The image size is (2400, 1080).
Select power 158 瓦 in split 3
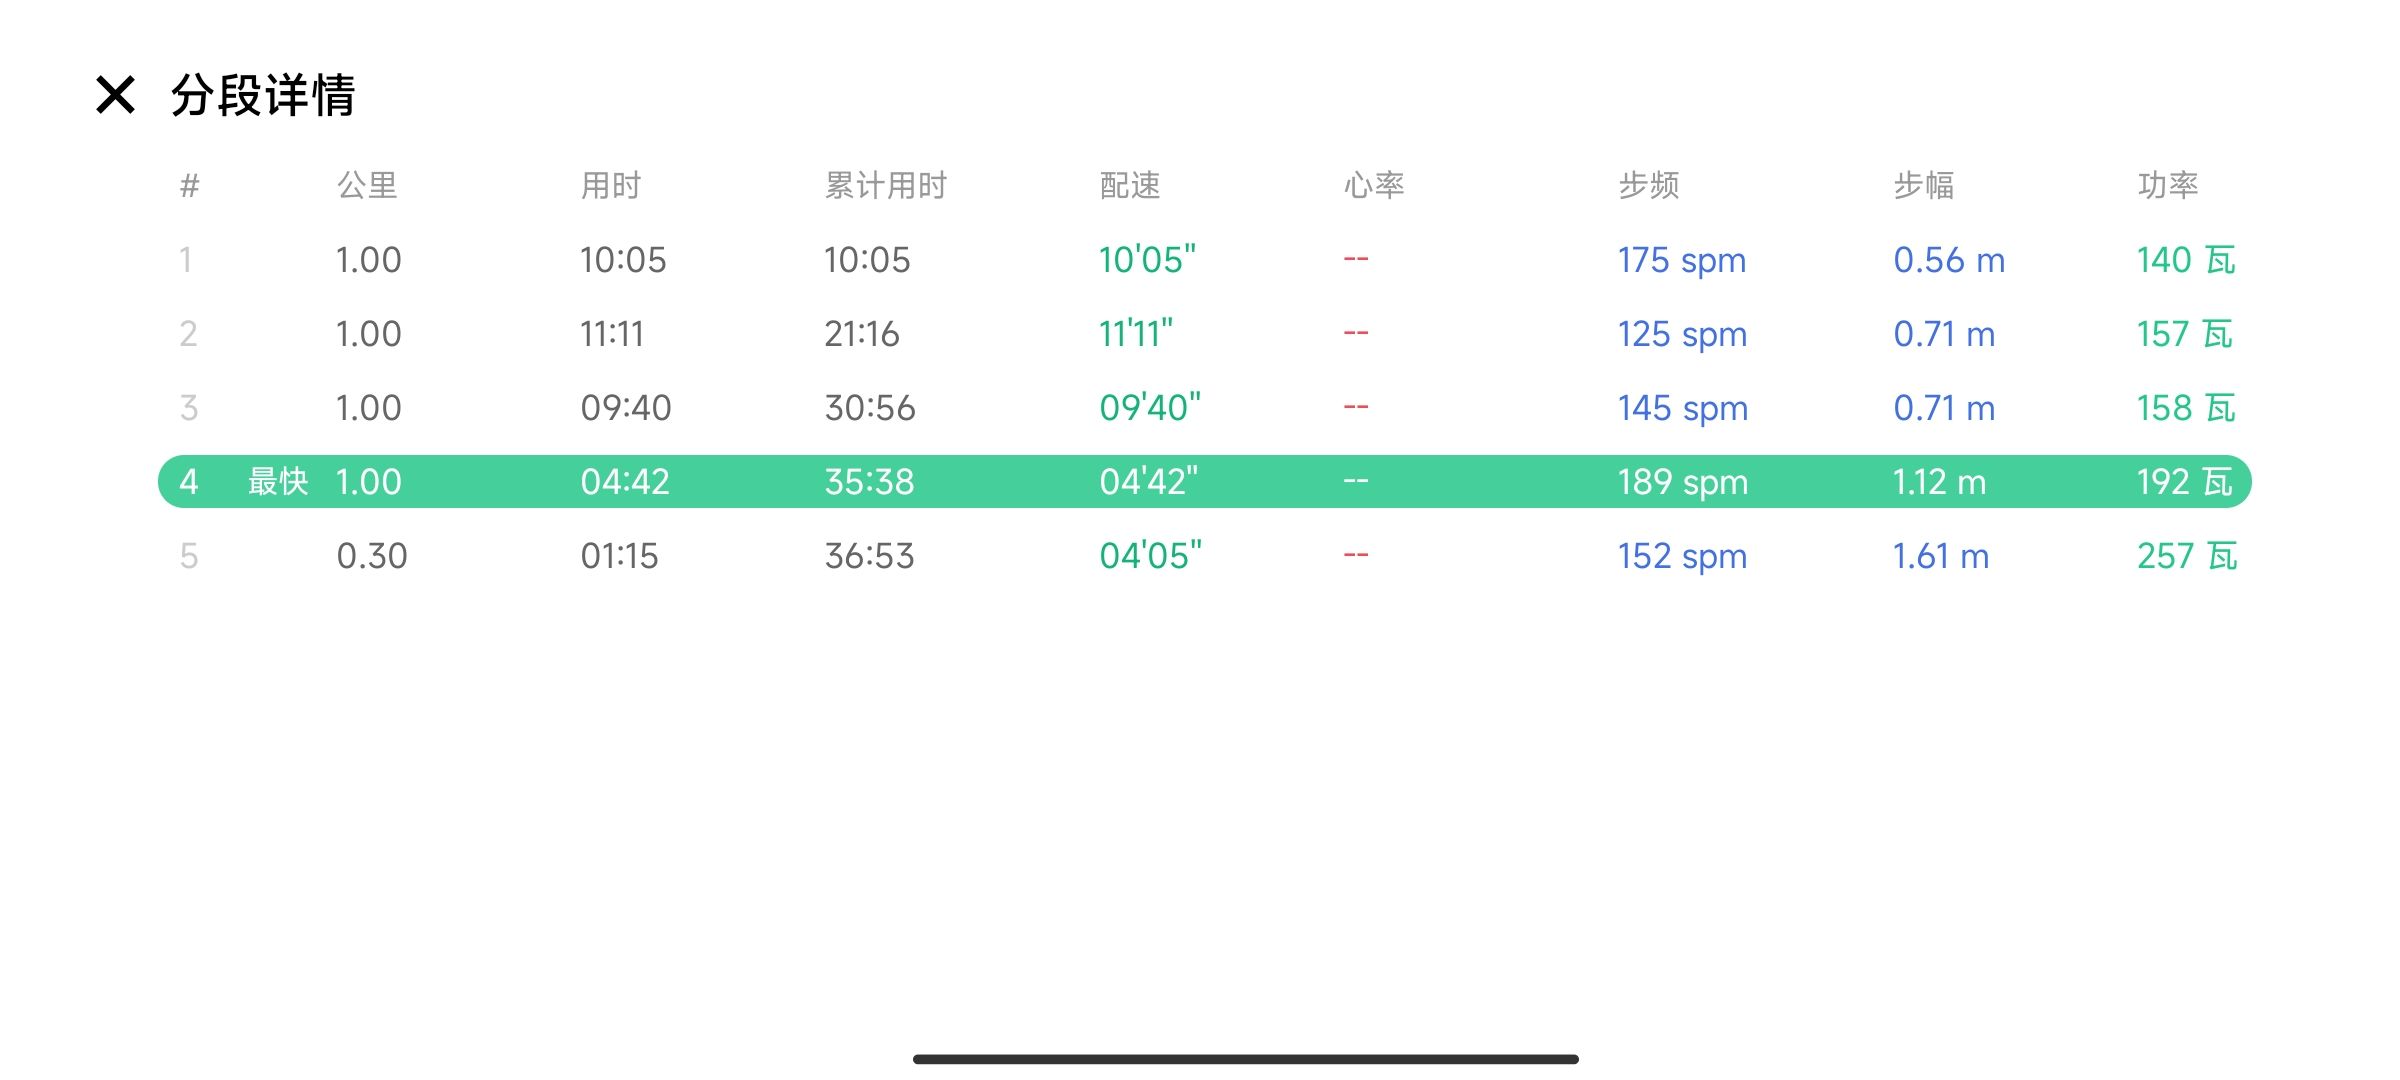tap(2186, 408)
